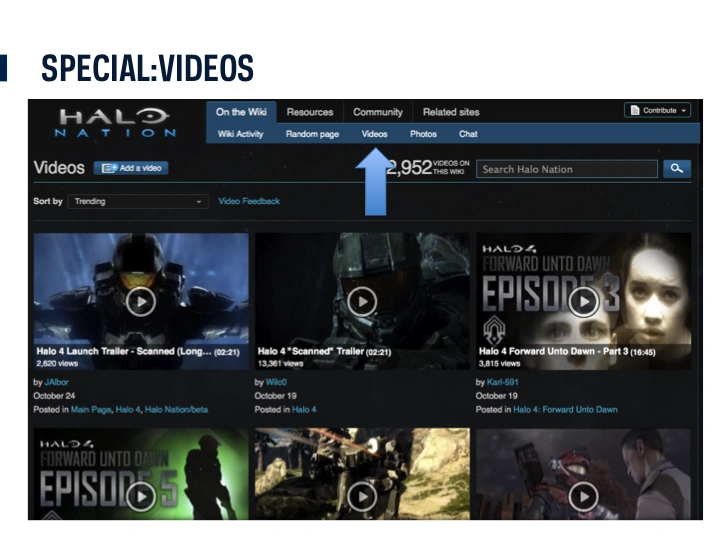The image size is (720, 540).
Task: Play the Episode 5 video thumbnail
Action: click(140, 496)
